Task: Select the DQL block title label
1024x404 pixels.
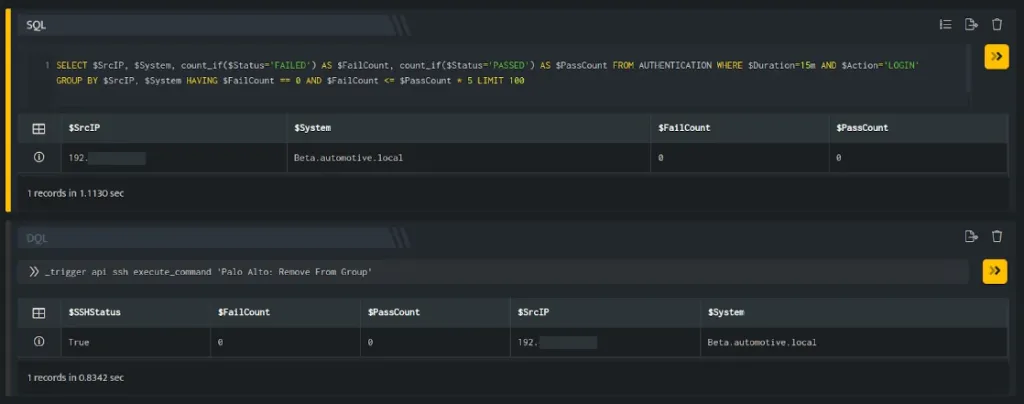Action: tap(37, 238)
